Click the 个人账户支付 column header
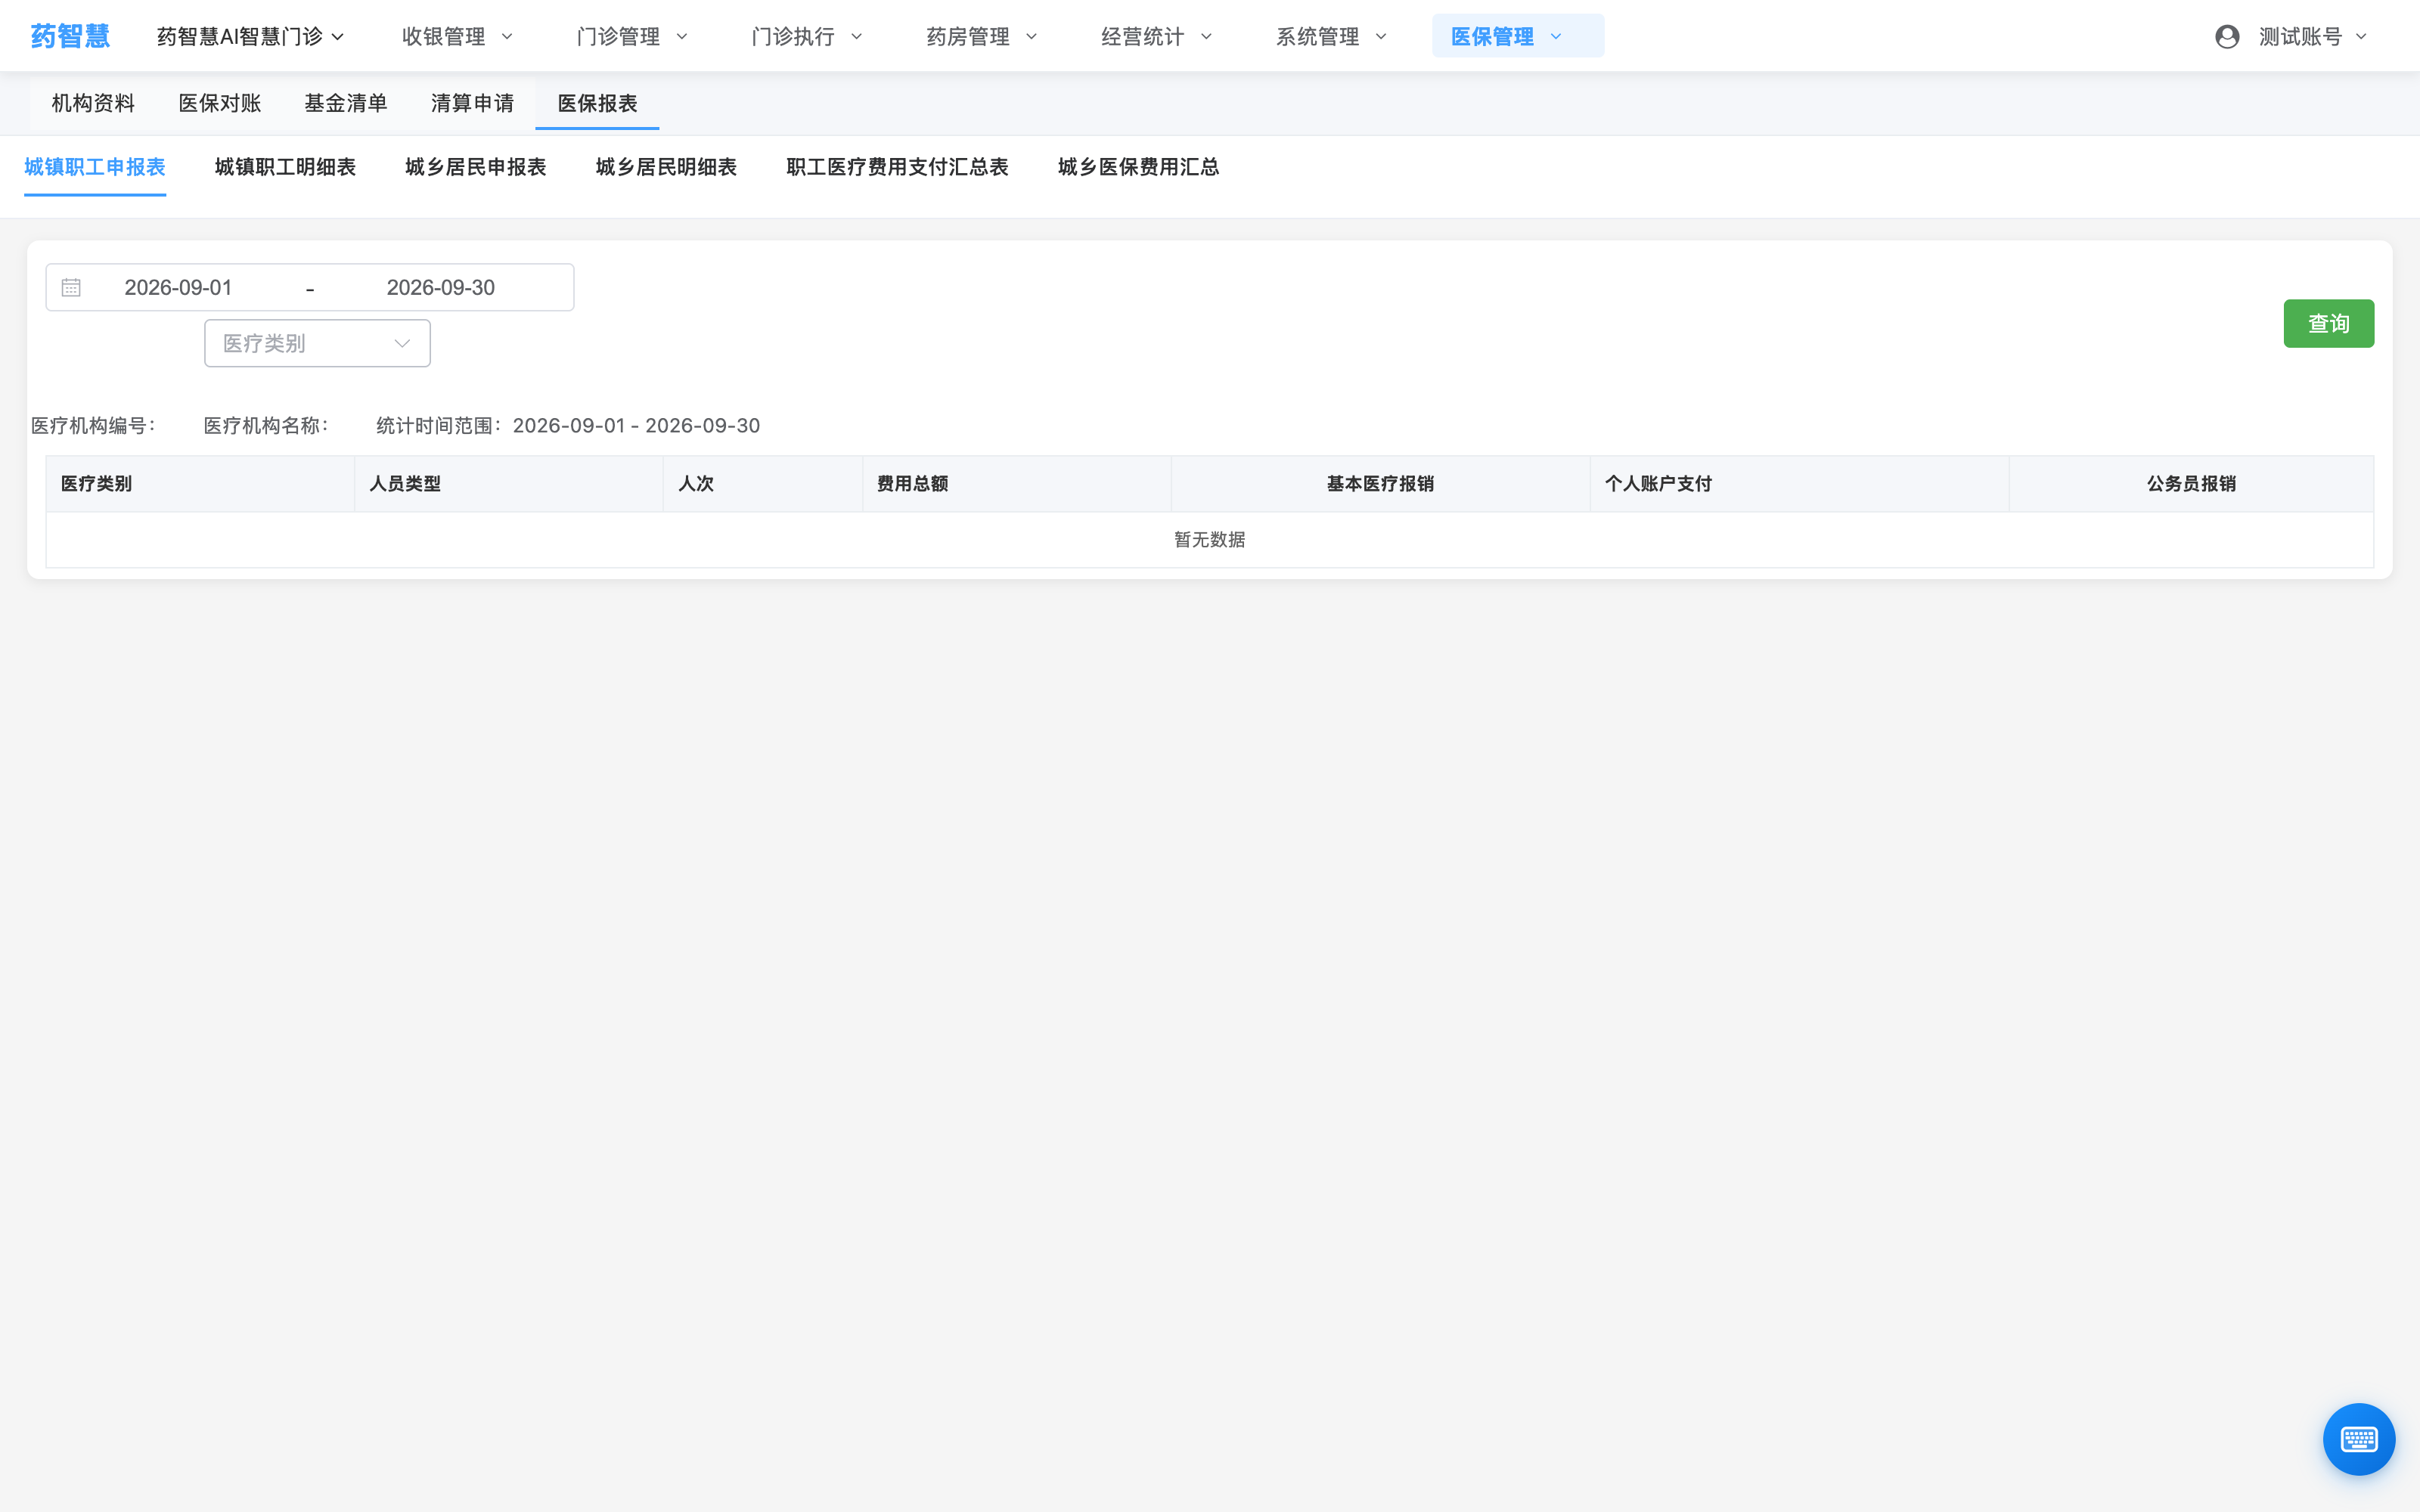The width and height of the screenshot is (2420, 1512). tap(1800, 484)
